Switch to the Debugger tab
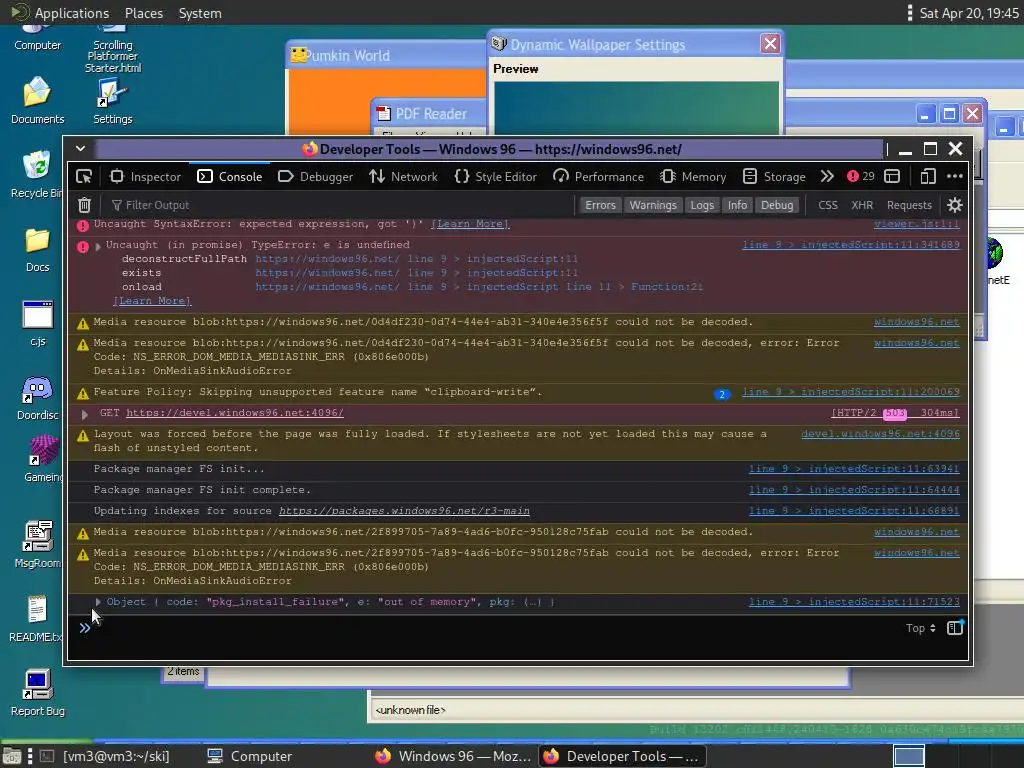 pyautogui.click(x=315, y=176)
